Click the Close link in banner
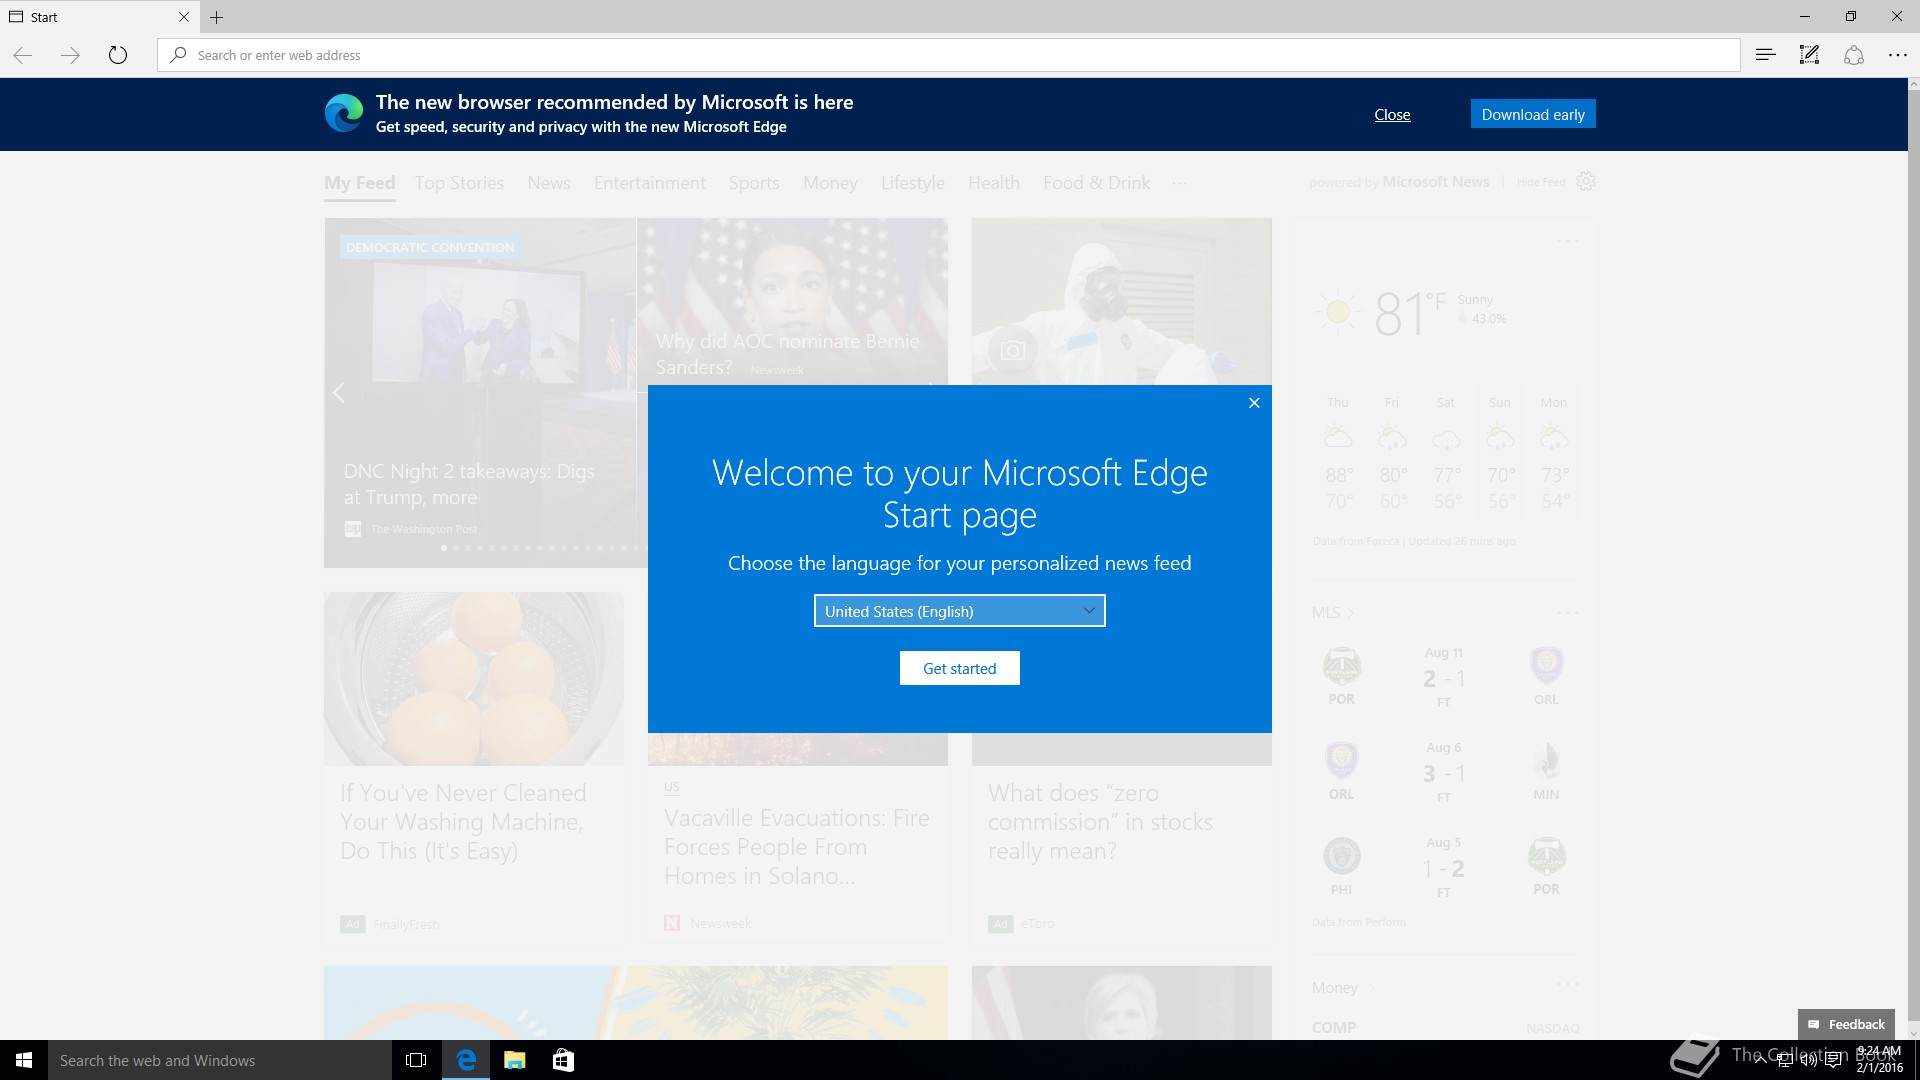Screen dimensions: 1920x1080 click(x=1392, y=114)
